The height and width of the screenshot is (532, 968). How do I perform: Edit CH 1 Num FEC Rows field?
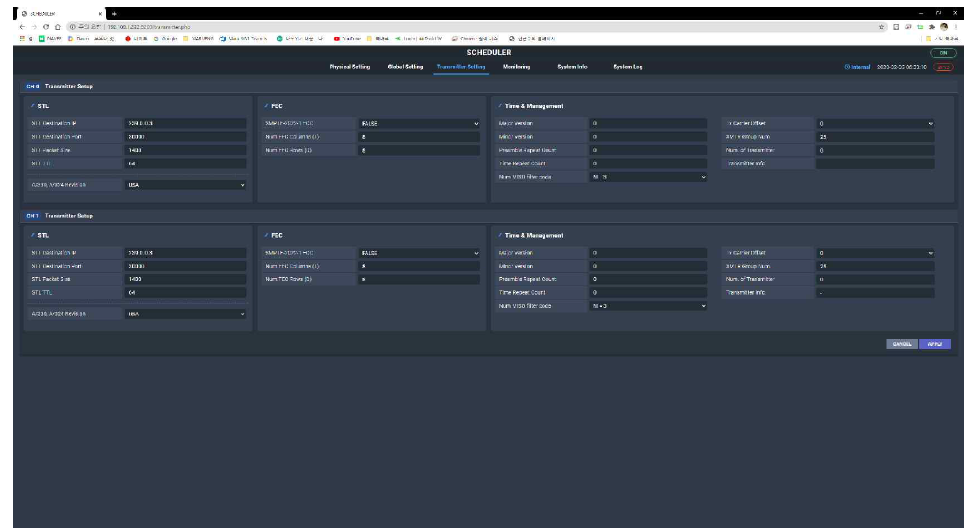(x=419, y=279)
